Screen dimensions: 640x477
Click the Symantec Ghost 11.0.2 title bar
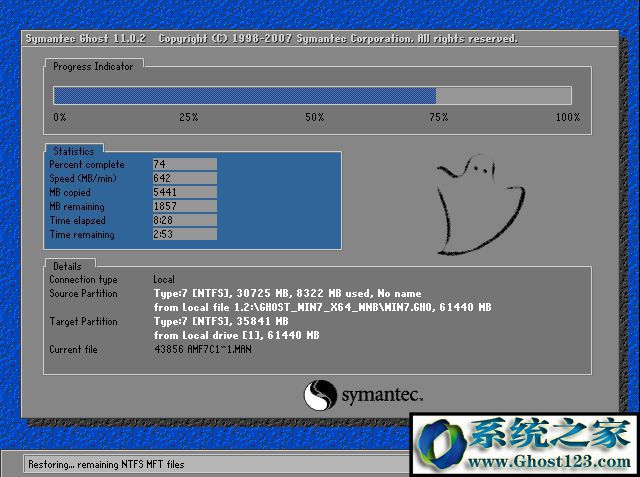[320, 39]
